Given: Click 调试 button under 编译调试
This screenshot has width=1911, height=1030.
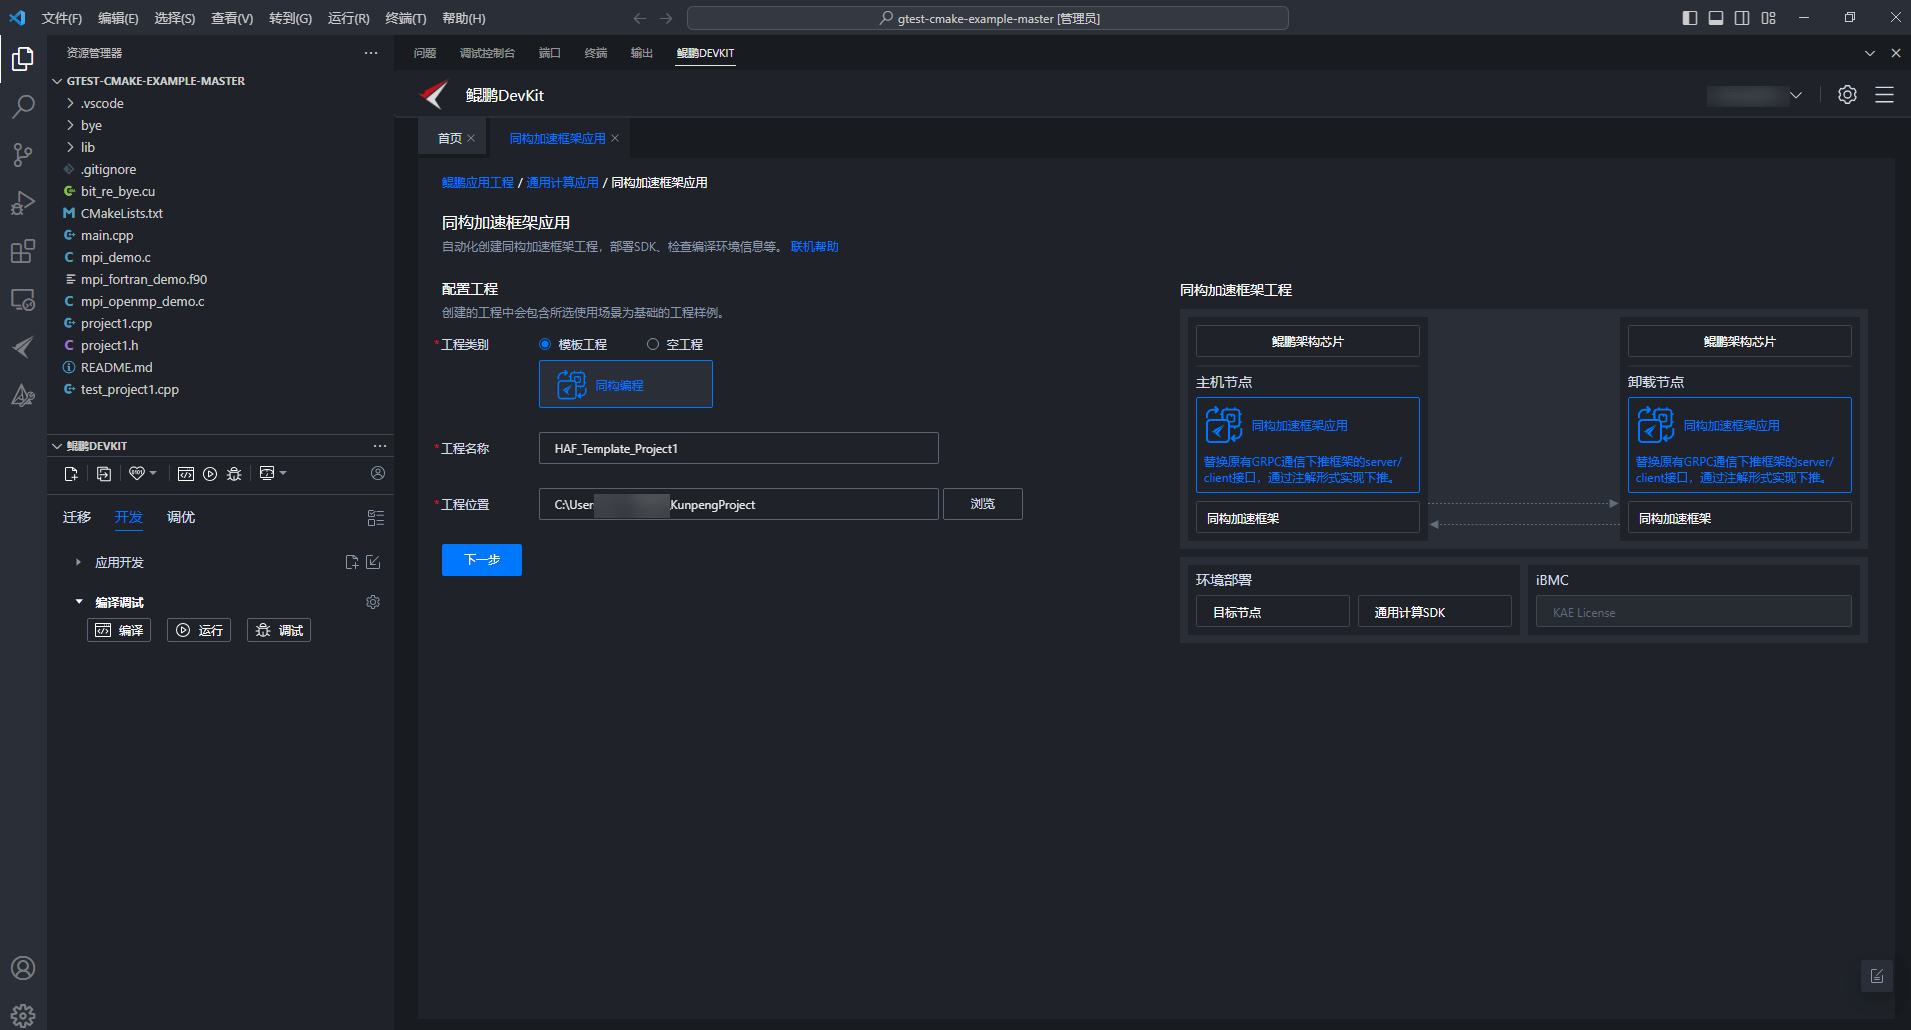Looking at the screenshot, I should click(279, 630).
